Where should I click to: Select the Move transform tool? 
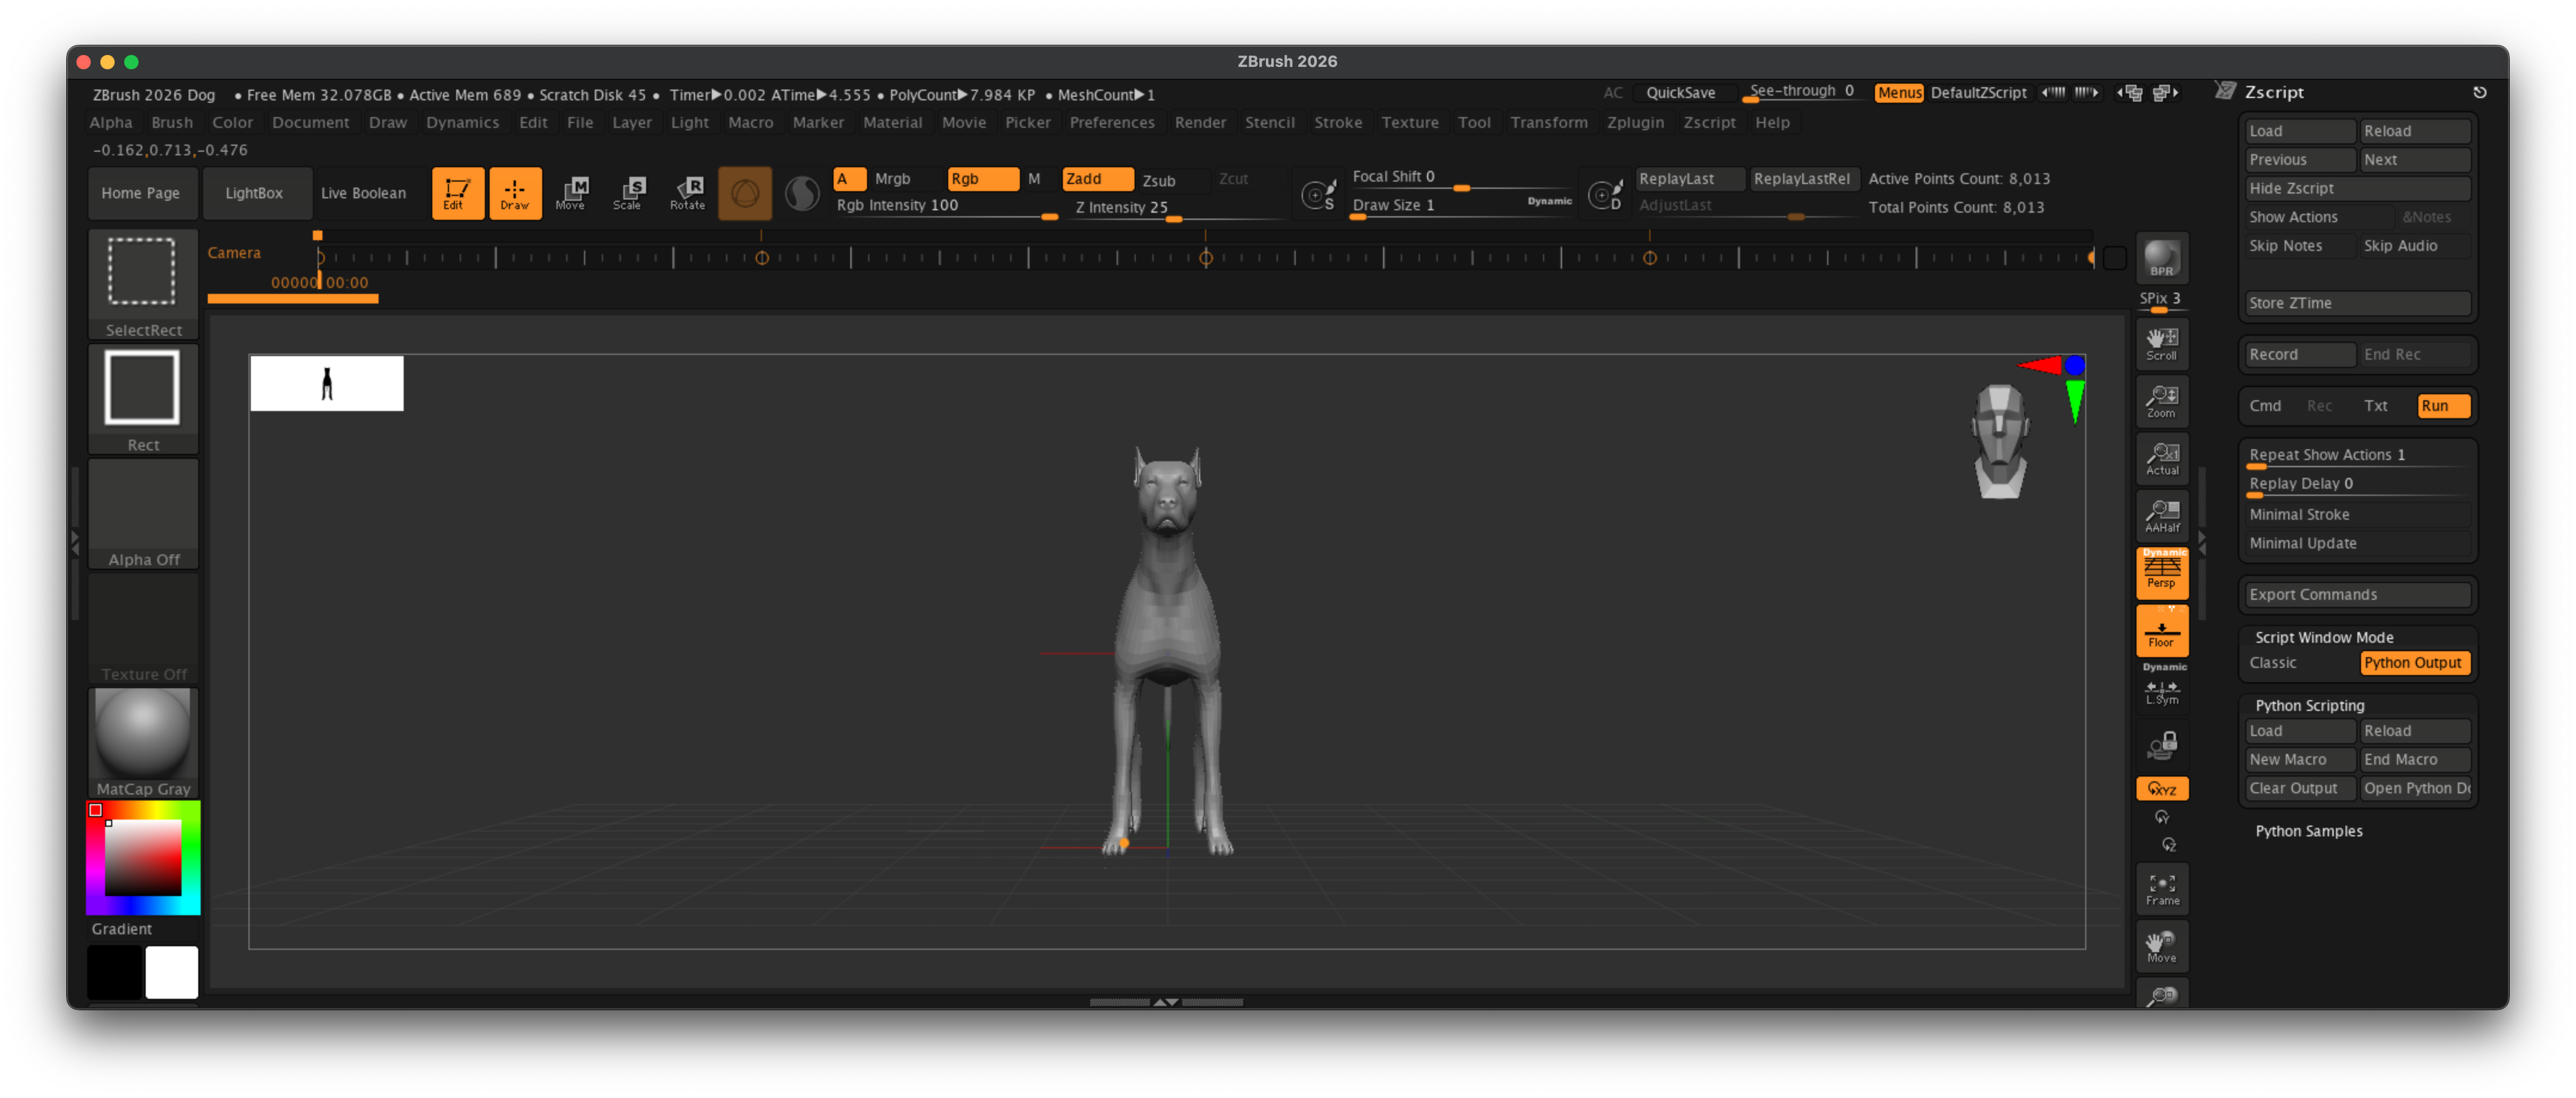tap(571, 192)
